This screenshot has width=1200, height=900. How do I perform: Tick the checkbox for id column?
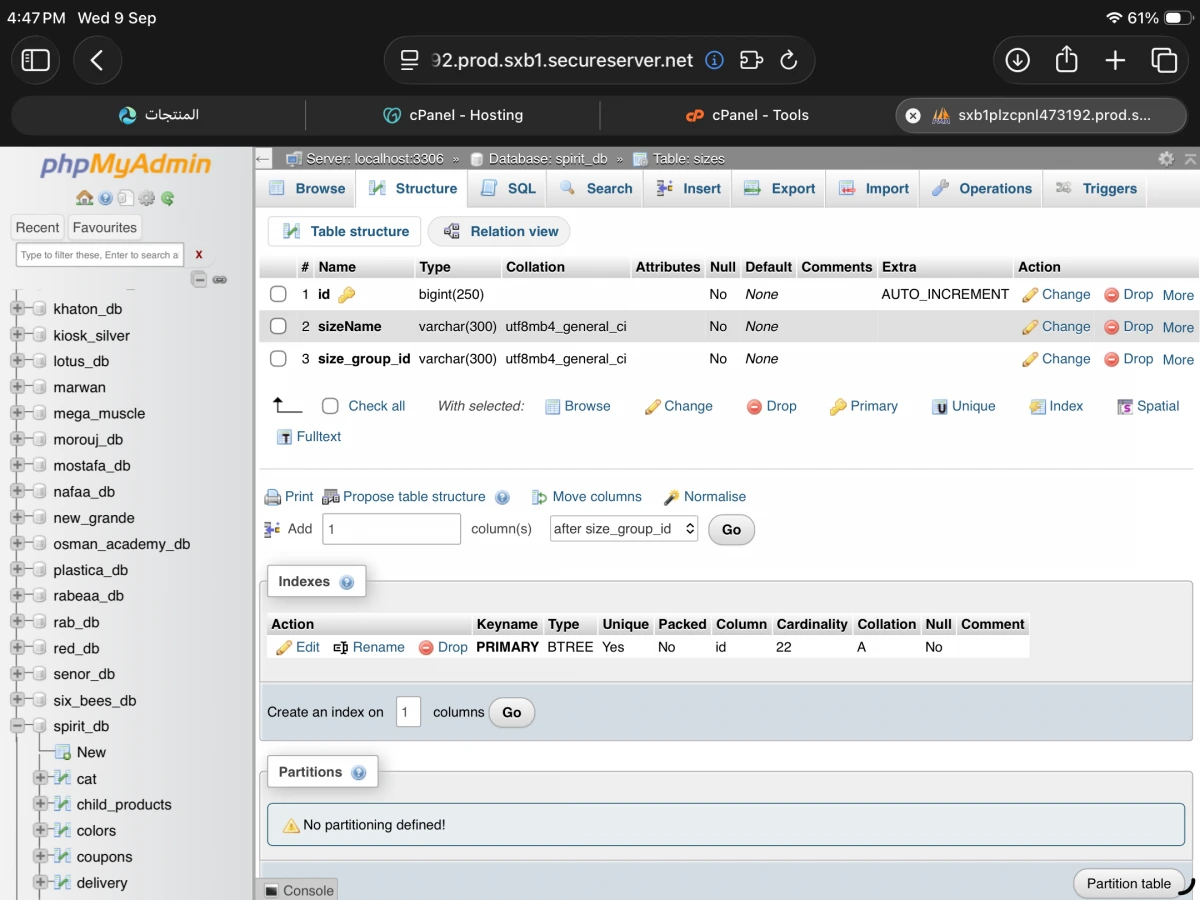pos(279,294)
